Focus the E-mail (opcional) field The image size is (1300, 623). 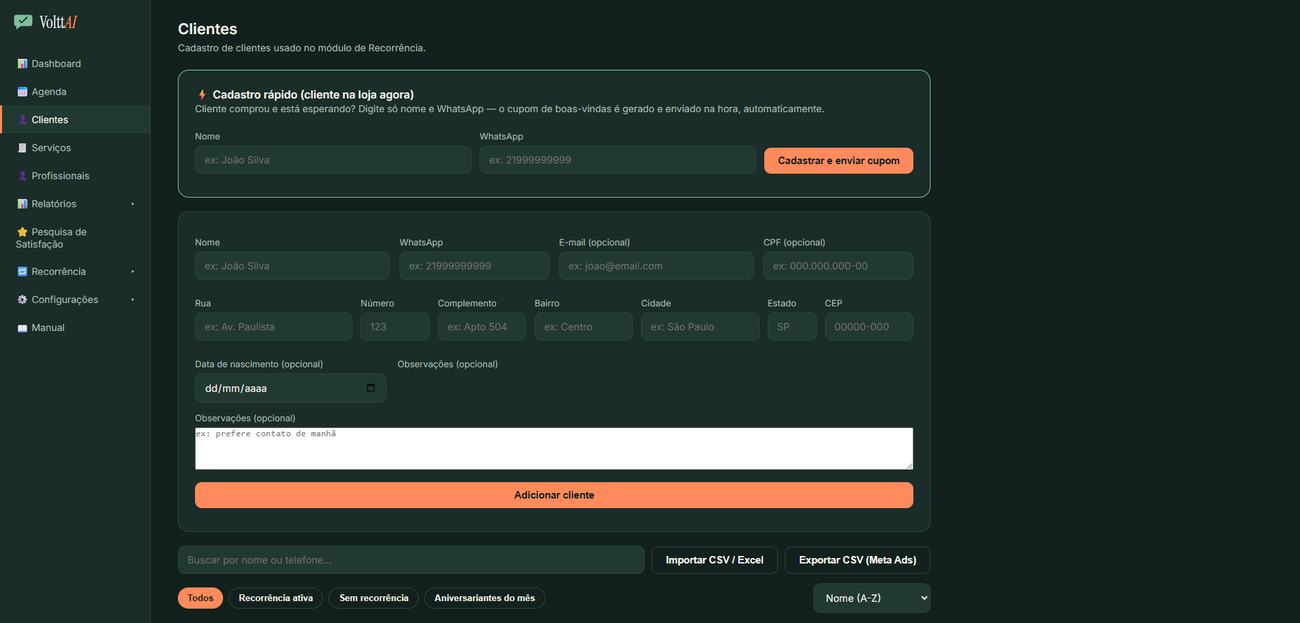click(656, 266)
